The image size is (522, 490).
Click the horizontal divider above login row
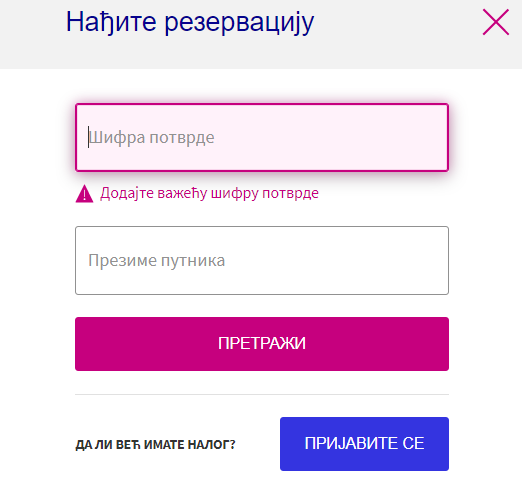click(x=262, y=394)
